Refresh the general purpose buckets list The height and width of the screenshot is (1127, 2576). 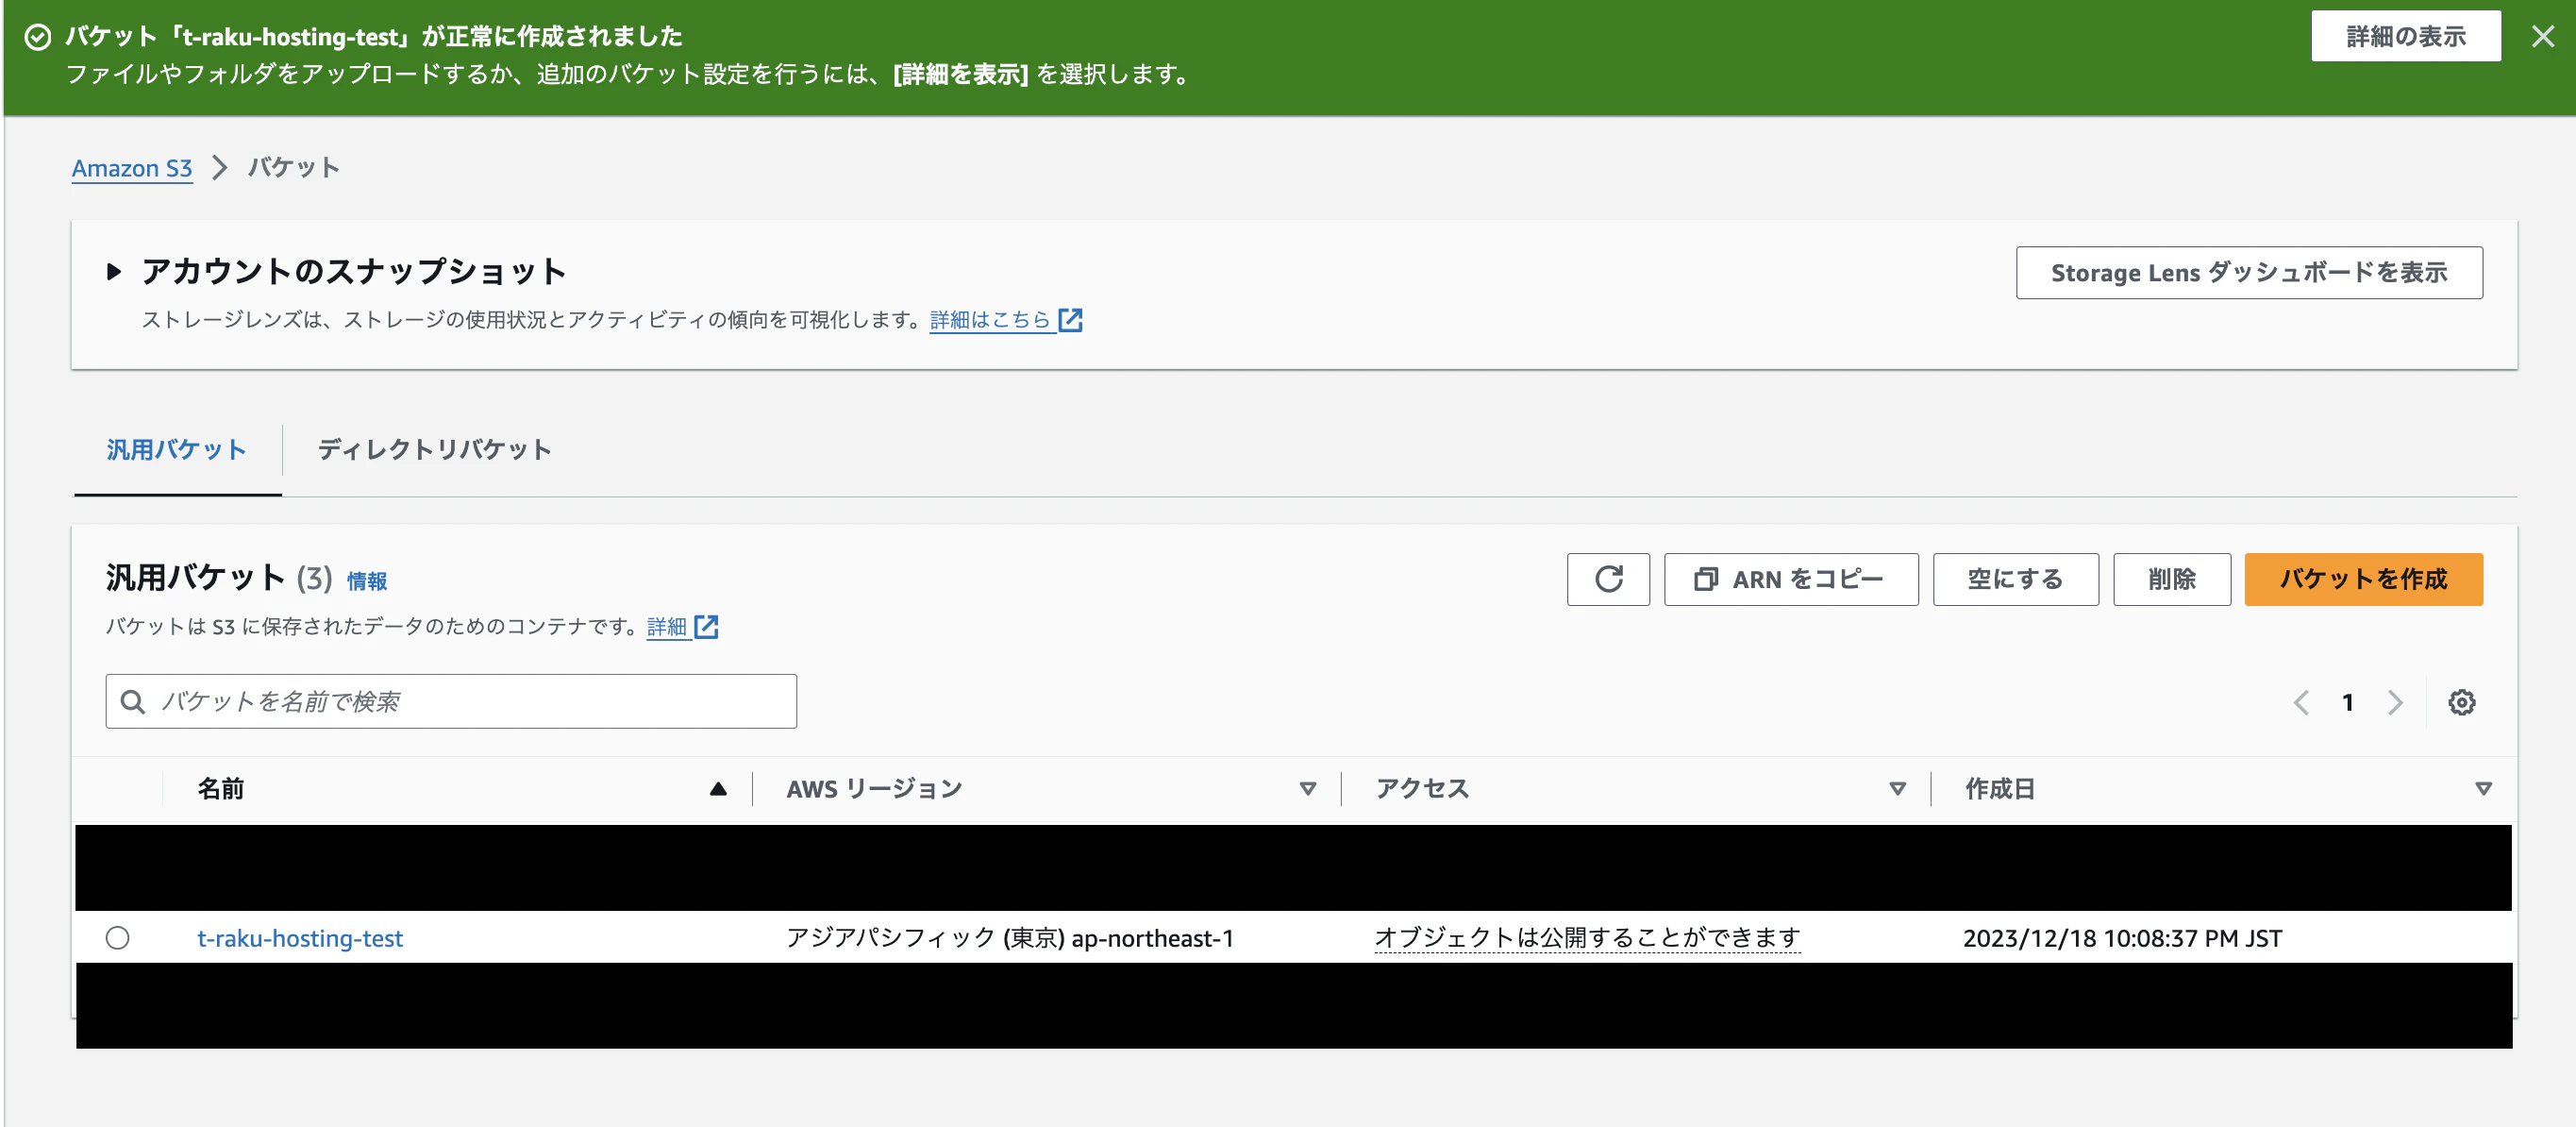point(1608,578)
